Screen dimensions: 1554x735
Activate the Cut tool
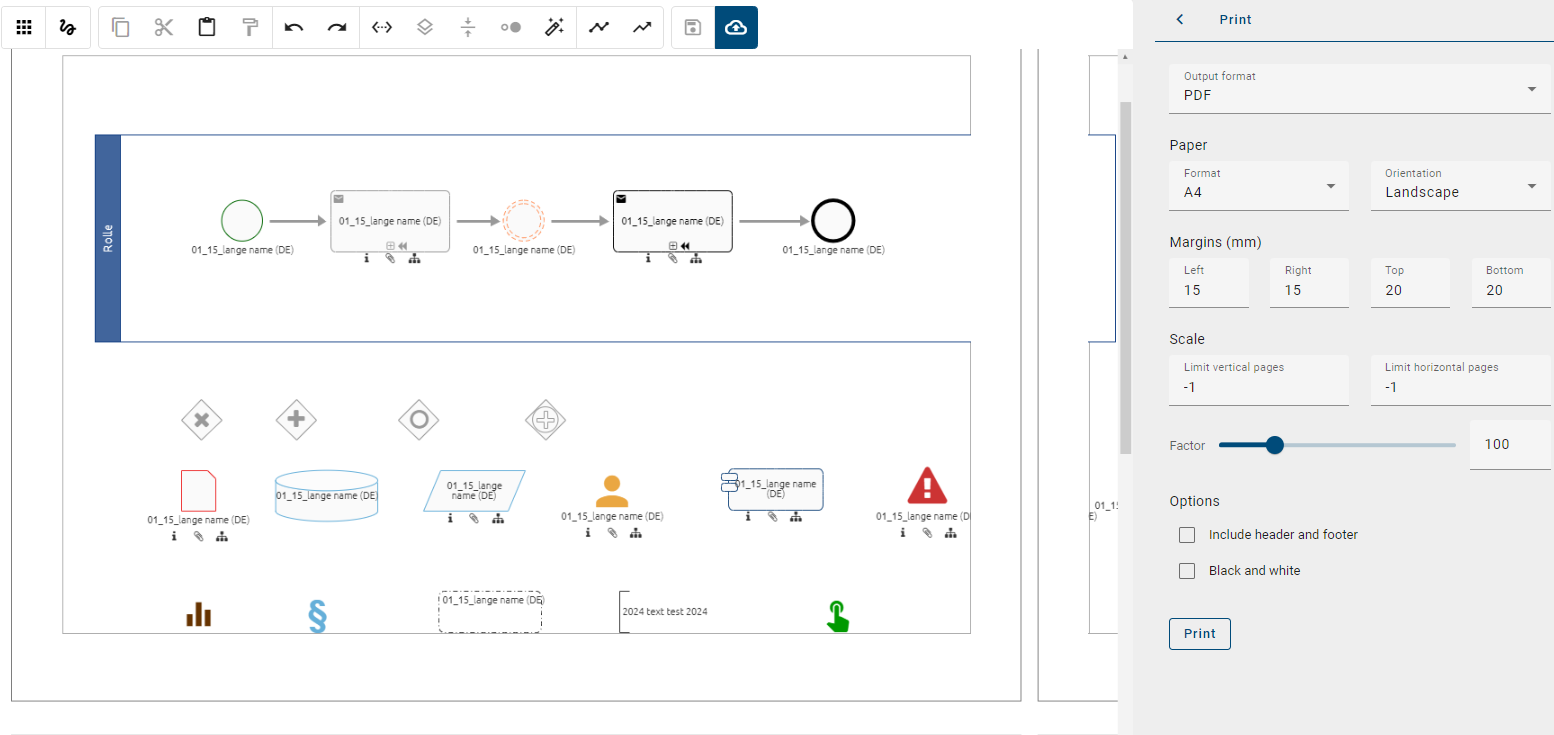point(163,27)
